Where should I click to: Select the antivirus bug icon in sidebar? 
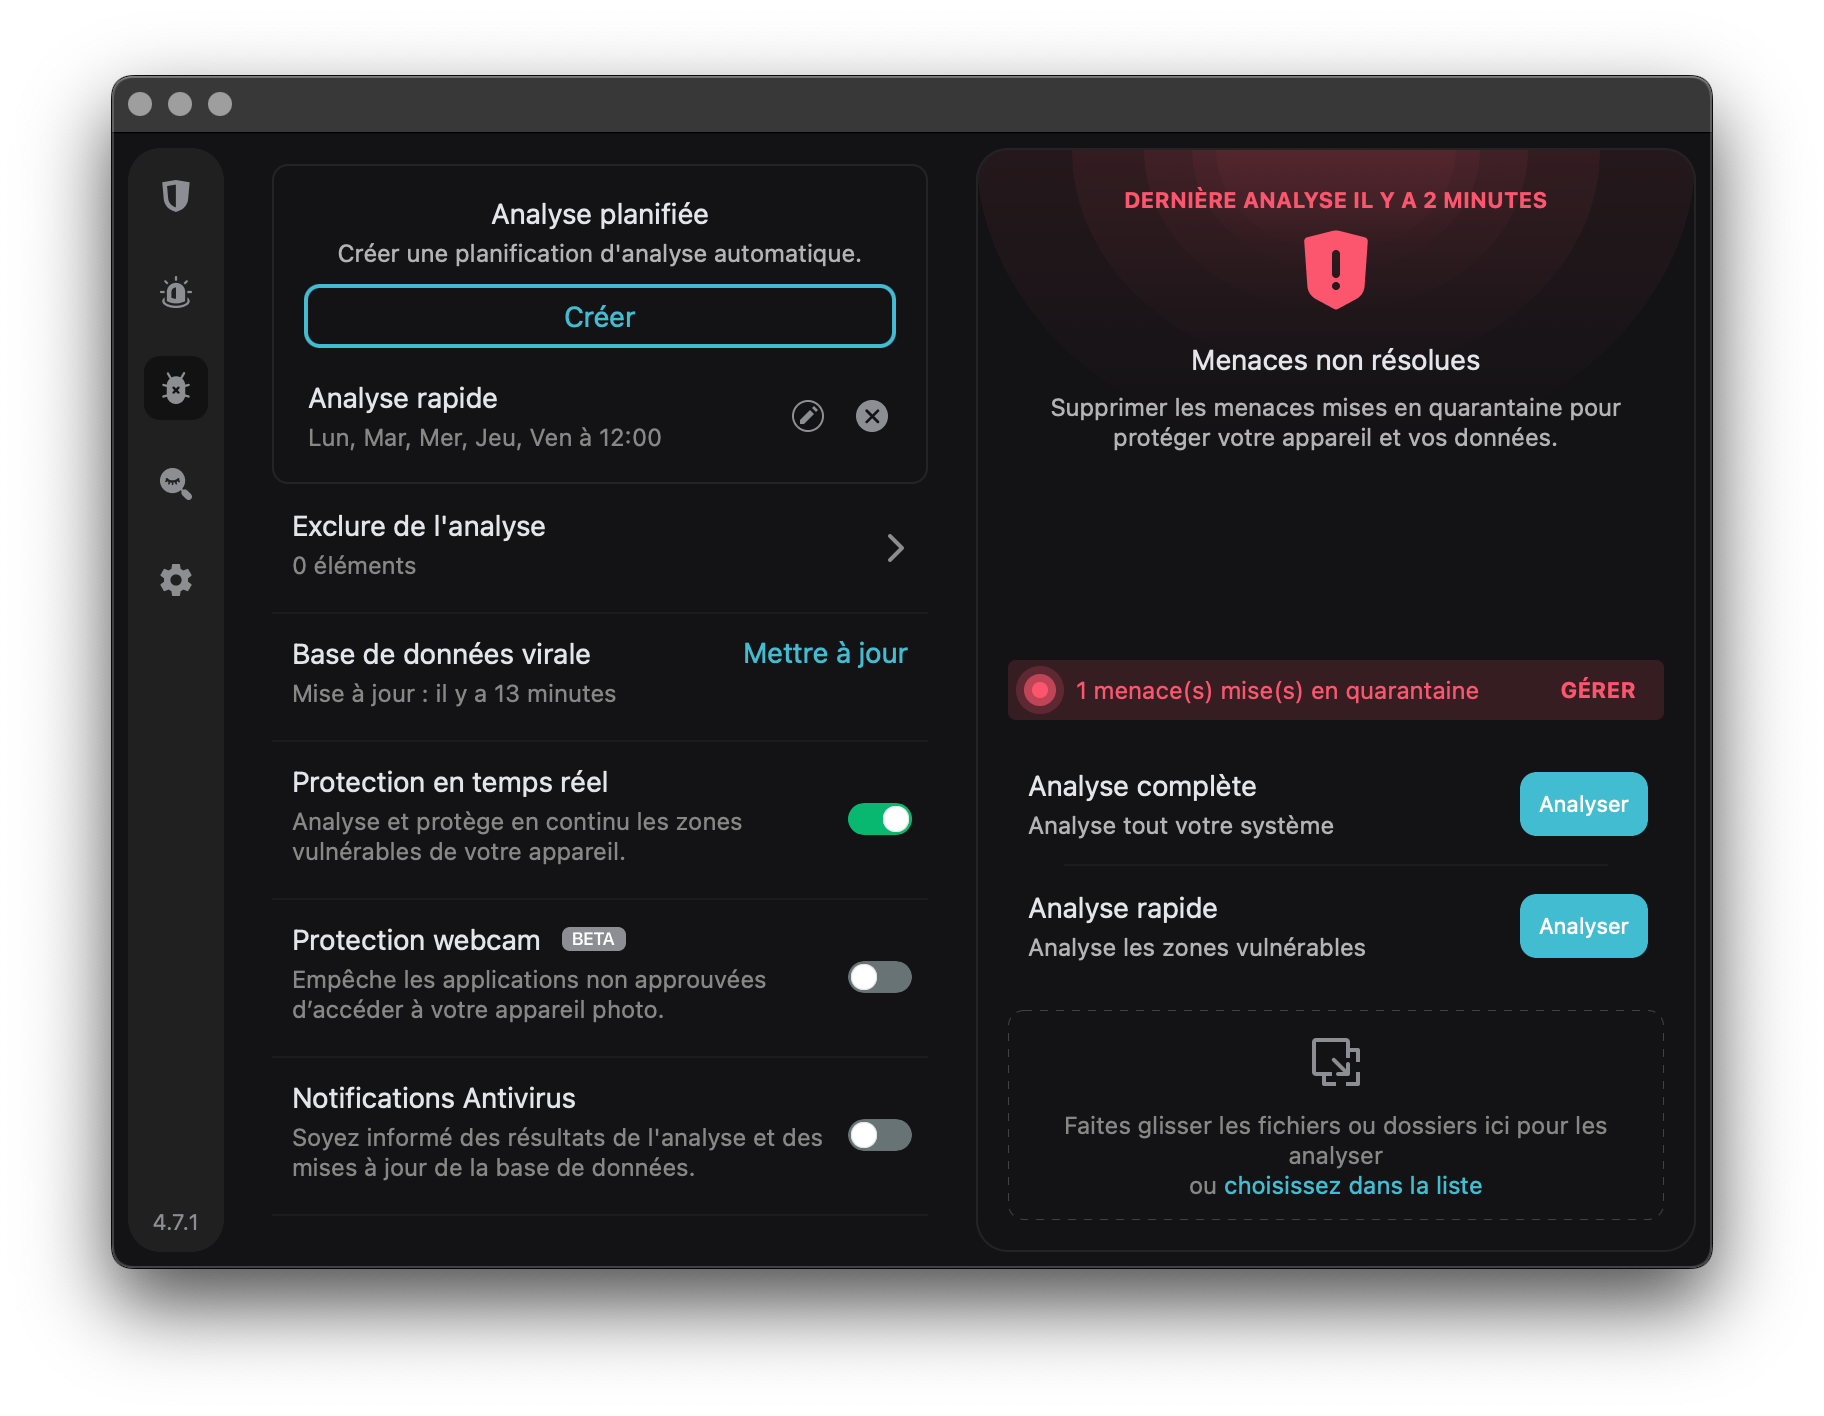tap(176, 388)
